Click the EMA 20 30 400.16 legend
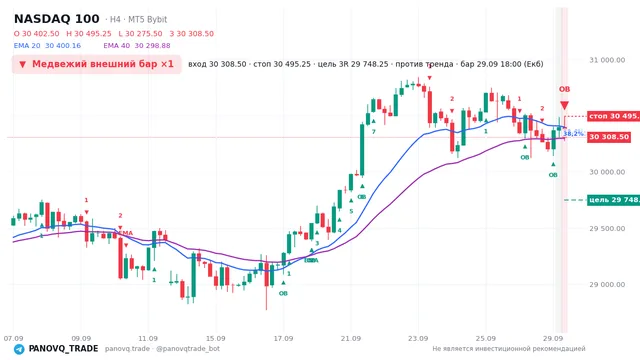The width and height of the screenshot is (640, 360). (x=47, y=46)
